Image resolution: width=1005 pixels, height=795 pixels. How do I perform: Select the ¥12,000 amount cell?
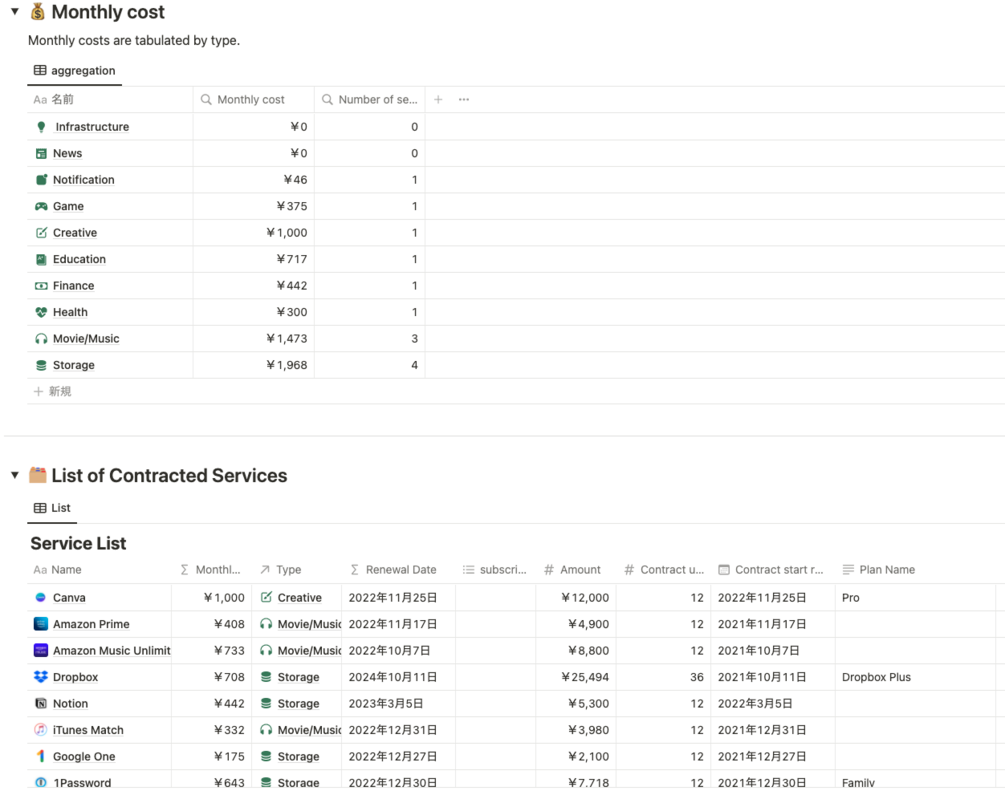576,598
